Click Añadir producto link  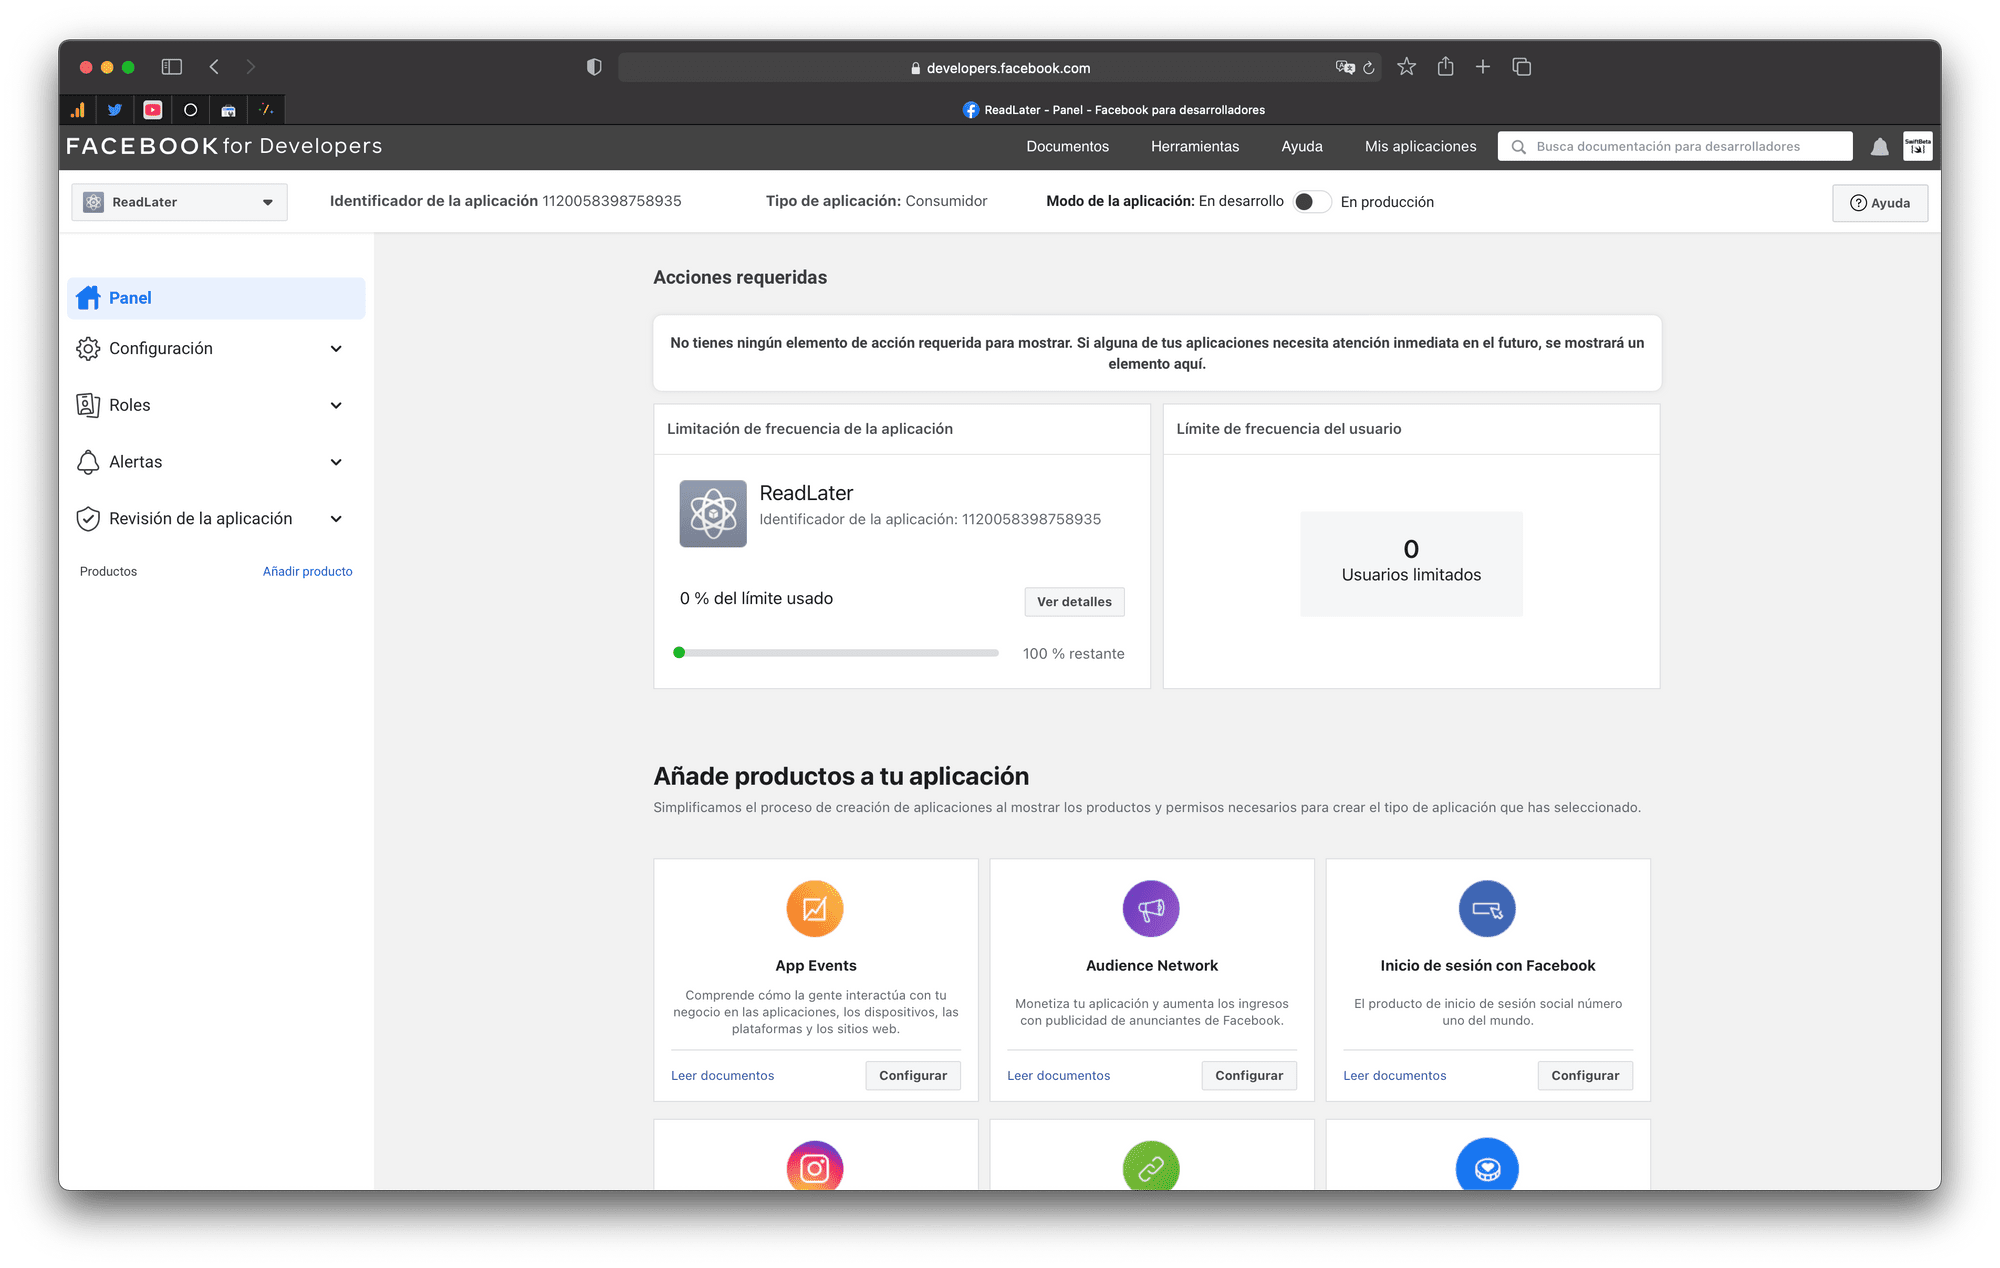point(308,572)
